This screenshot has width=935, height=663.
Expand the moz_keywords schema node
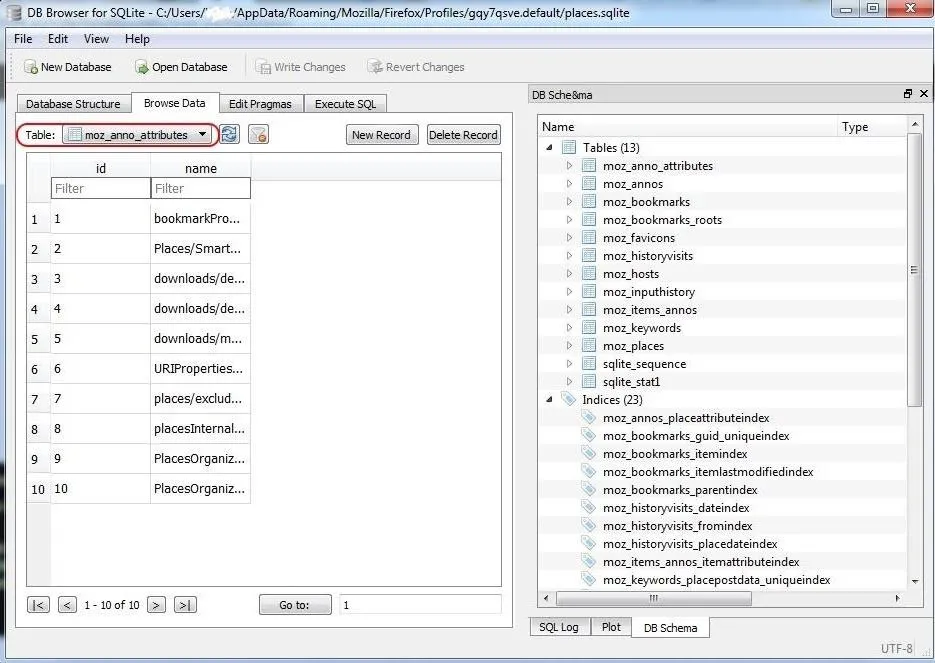click(569, 327)
